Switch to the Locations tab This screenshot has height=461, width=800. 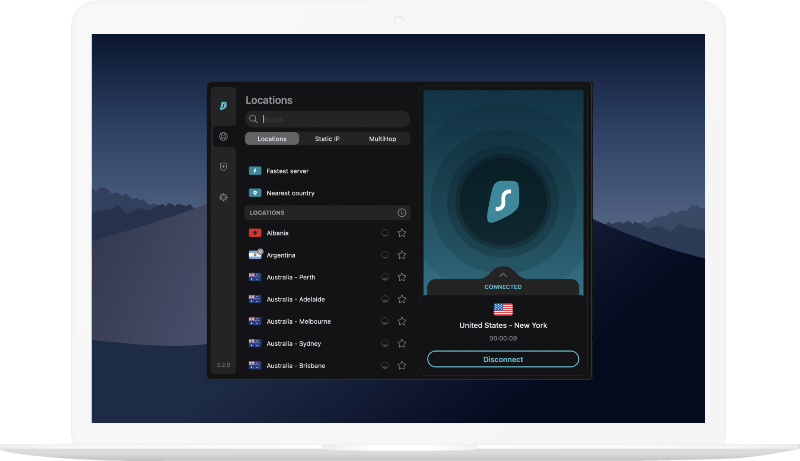pos(272,139)
